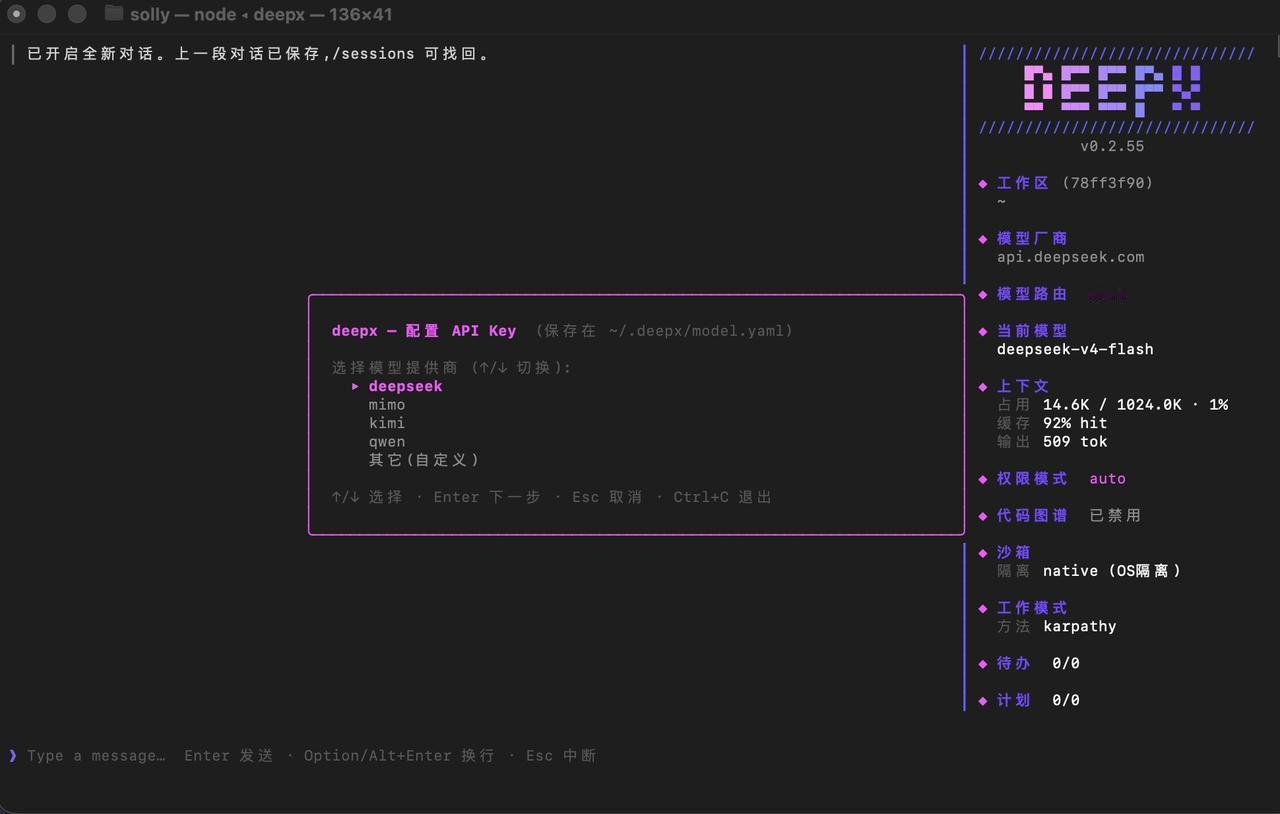1280x814 pixels.
Task: Click the 模型厂商 sidebar heading
Action: [x=1032, y=238]
